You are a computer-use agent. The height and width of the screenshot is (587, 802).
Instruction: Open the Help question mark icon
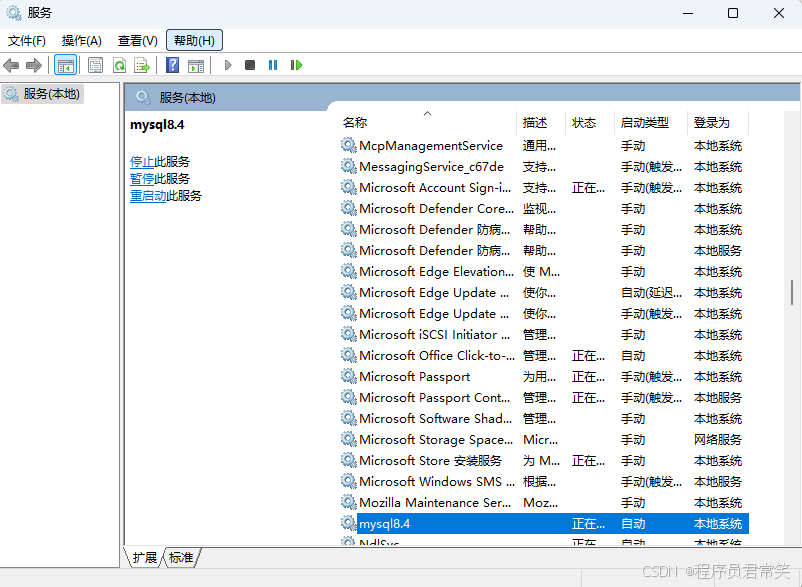click(x=173, y=65)
